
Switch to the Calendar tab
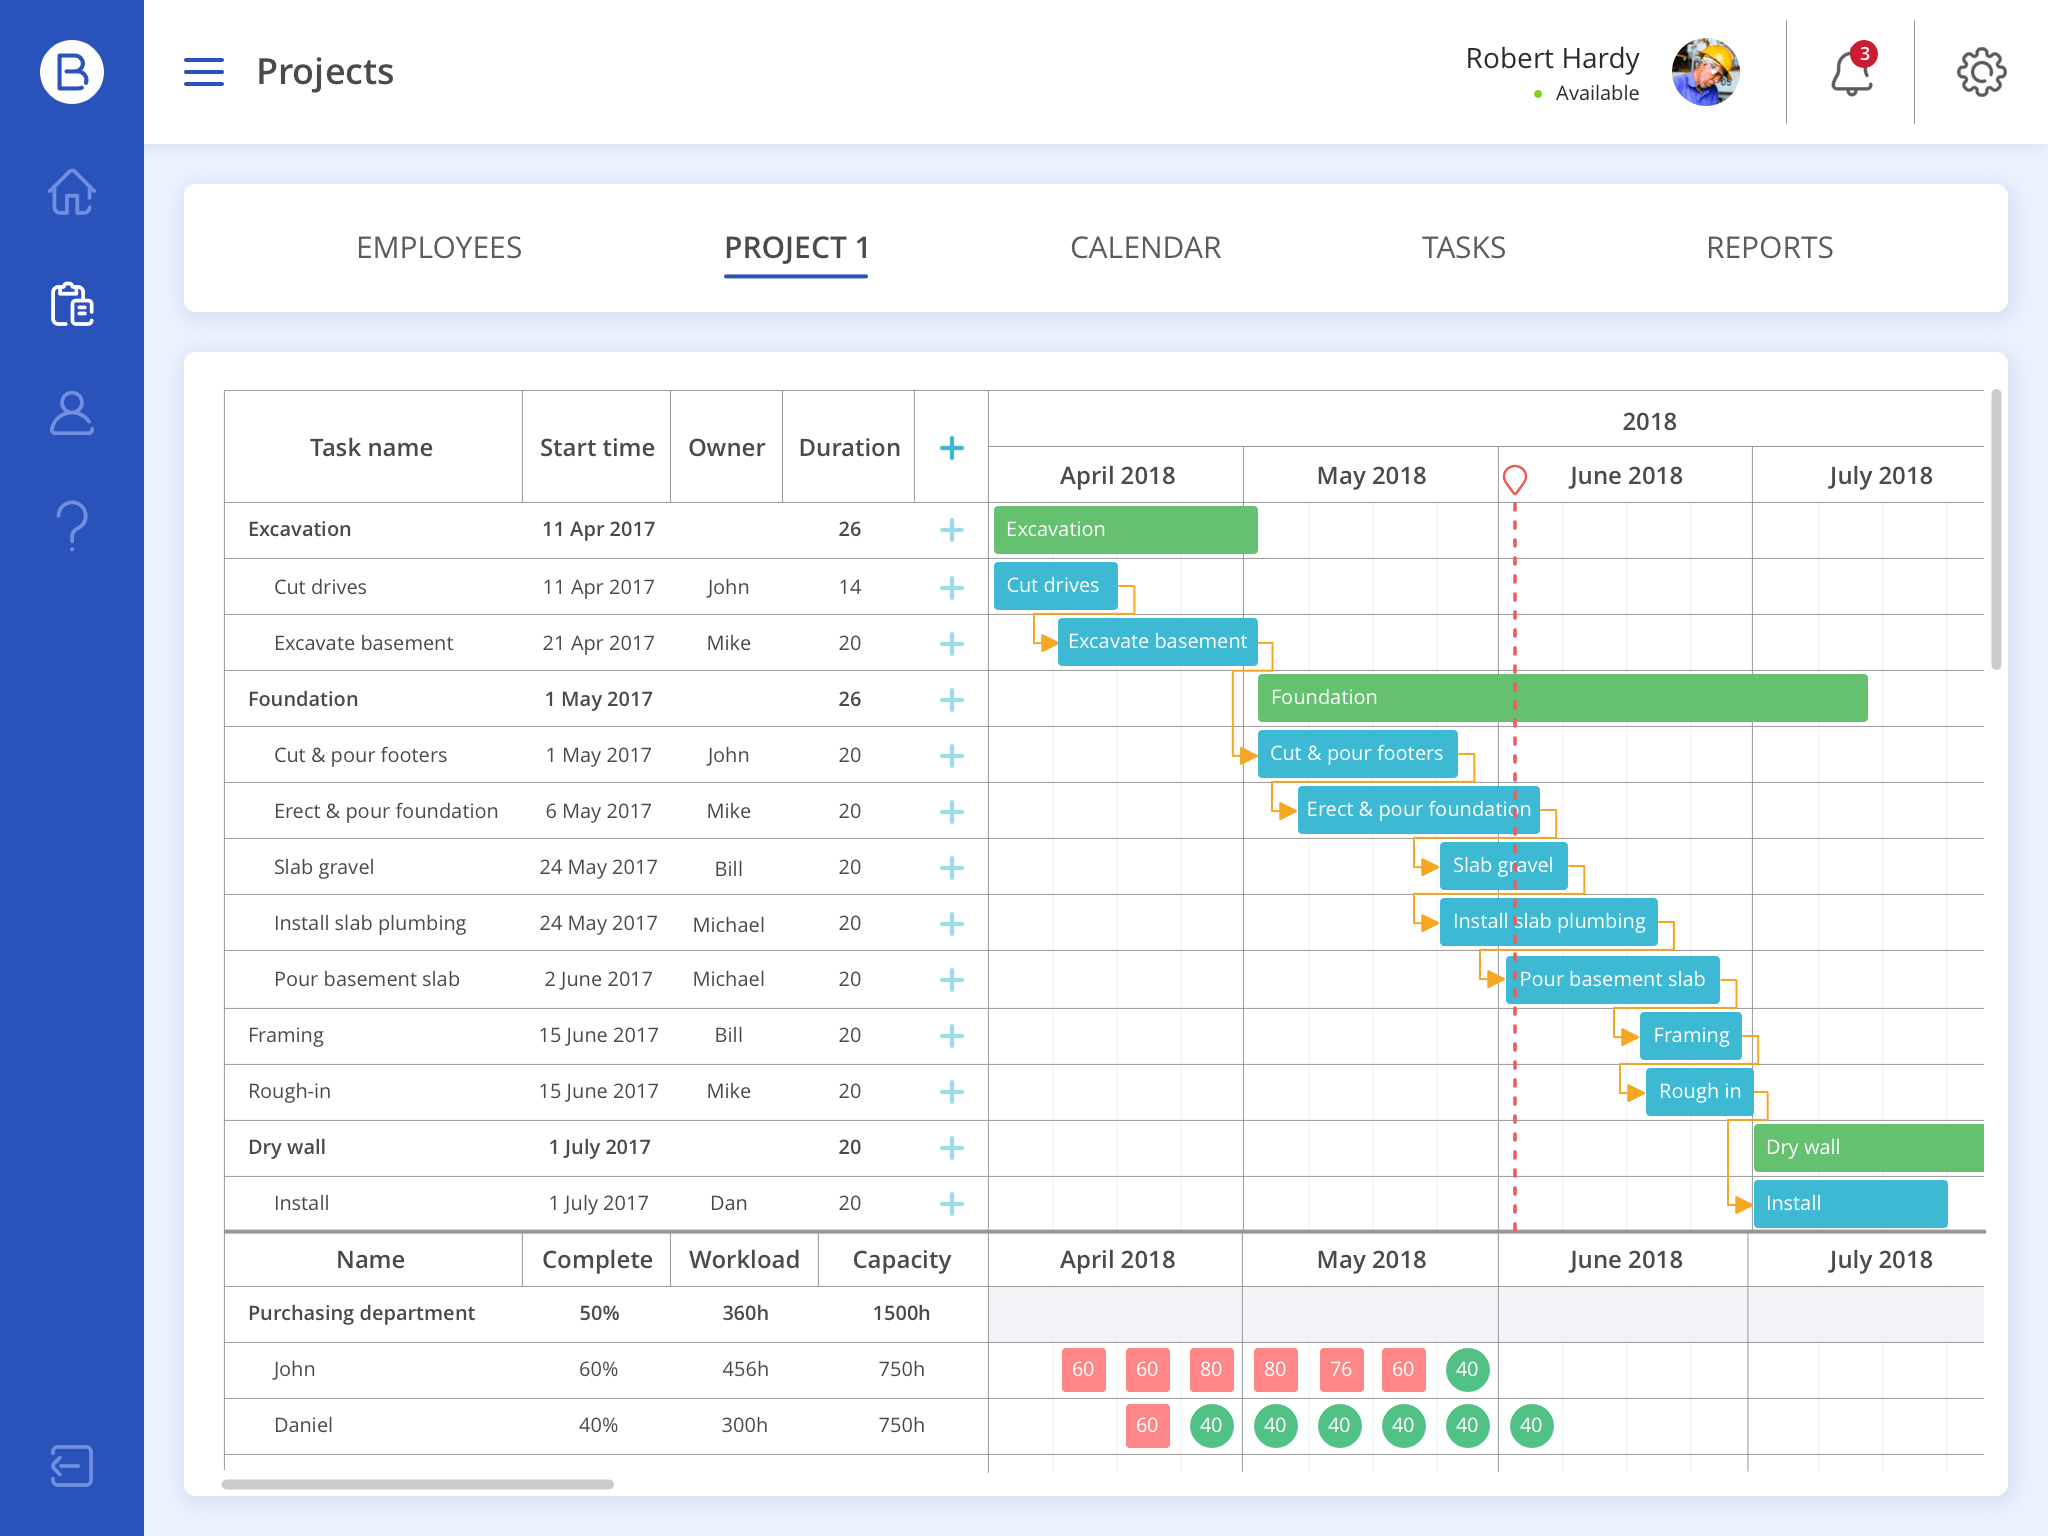click(1145, 247)
